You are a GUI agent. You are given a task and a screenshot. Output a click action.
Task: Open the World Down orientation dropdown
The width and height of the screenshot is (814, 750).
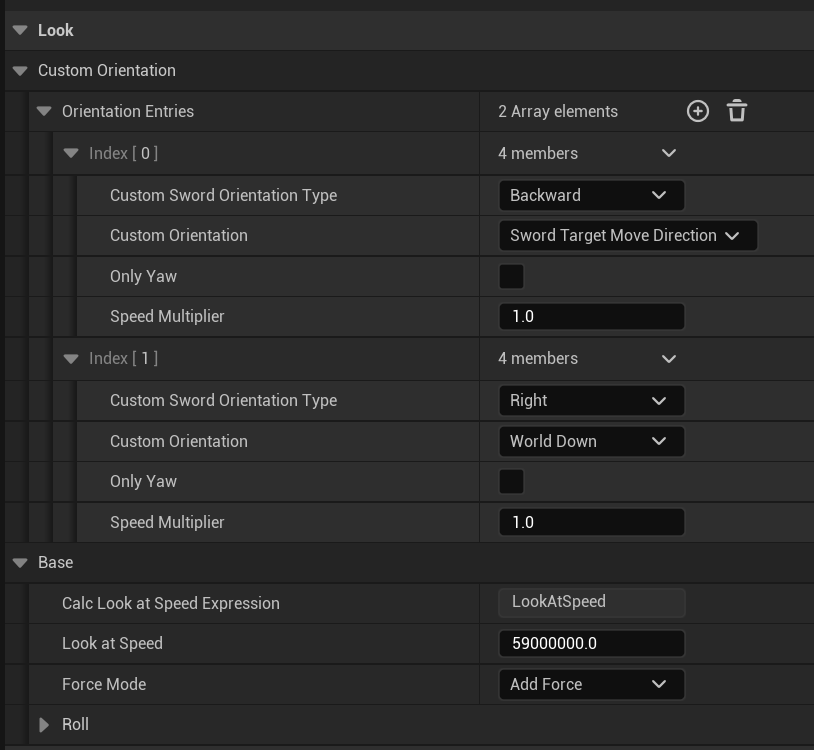coord(591,441)
